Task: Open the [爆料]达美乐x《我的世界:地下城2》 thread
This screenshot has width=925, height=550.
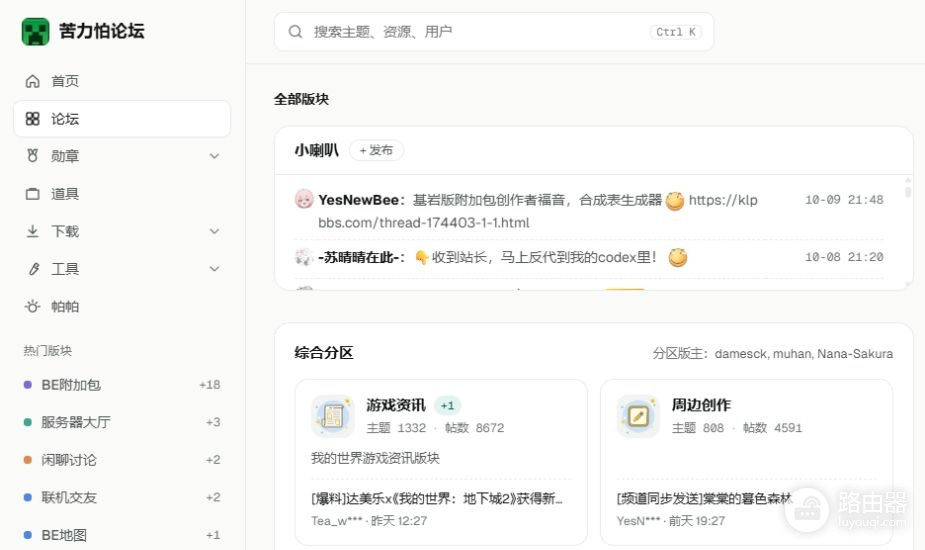Action: pos(437,499)
